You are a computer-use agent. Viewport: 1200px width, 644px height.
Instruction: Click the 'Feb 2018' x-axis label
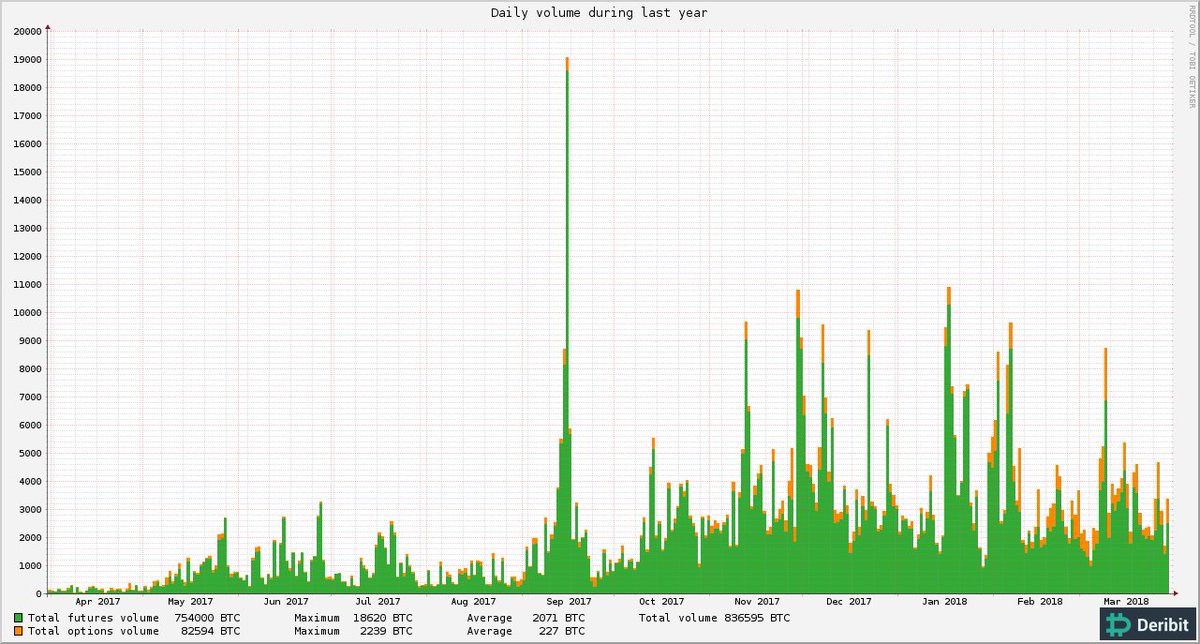coord(1039,601)
